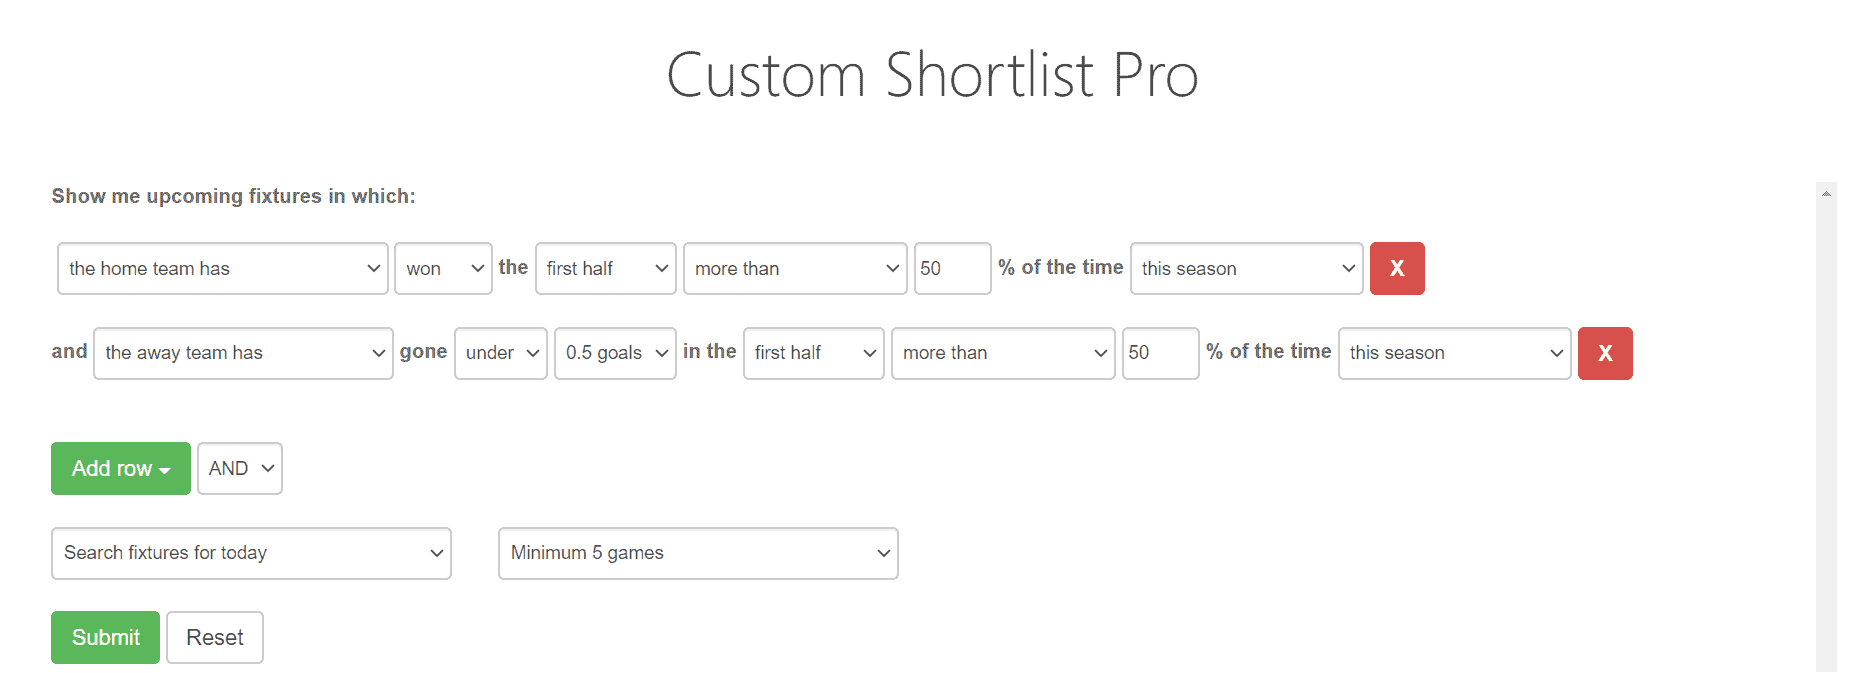Expand the 'under' goals direction dropdown

coord(500,353)
